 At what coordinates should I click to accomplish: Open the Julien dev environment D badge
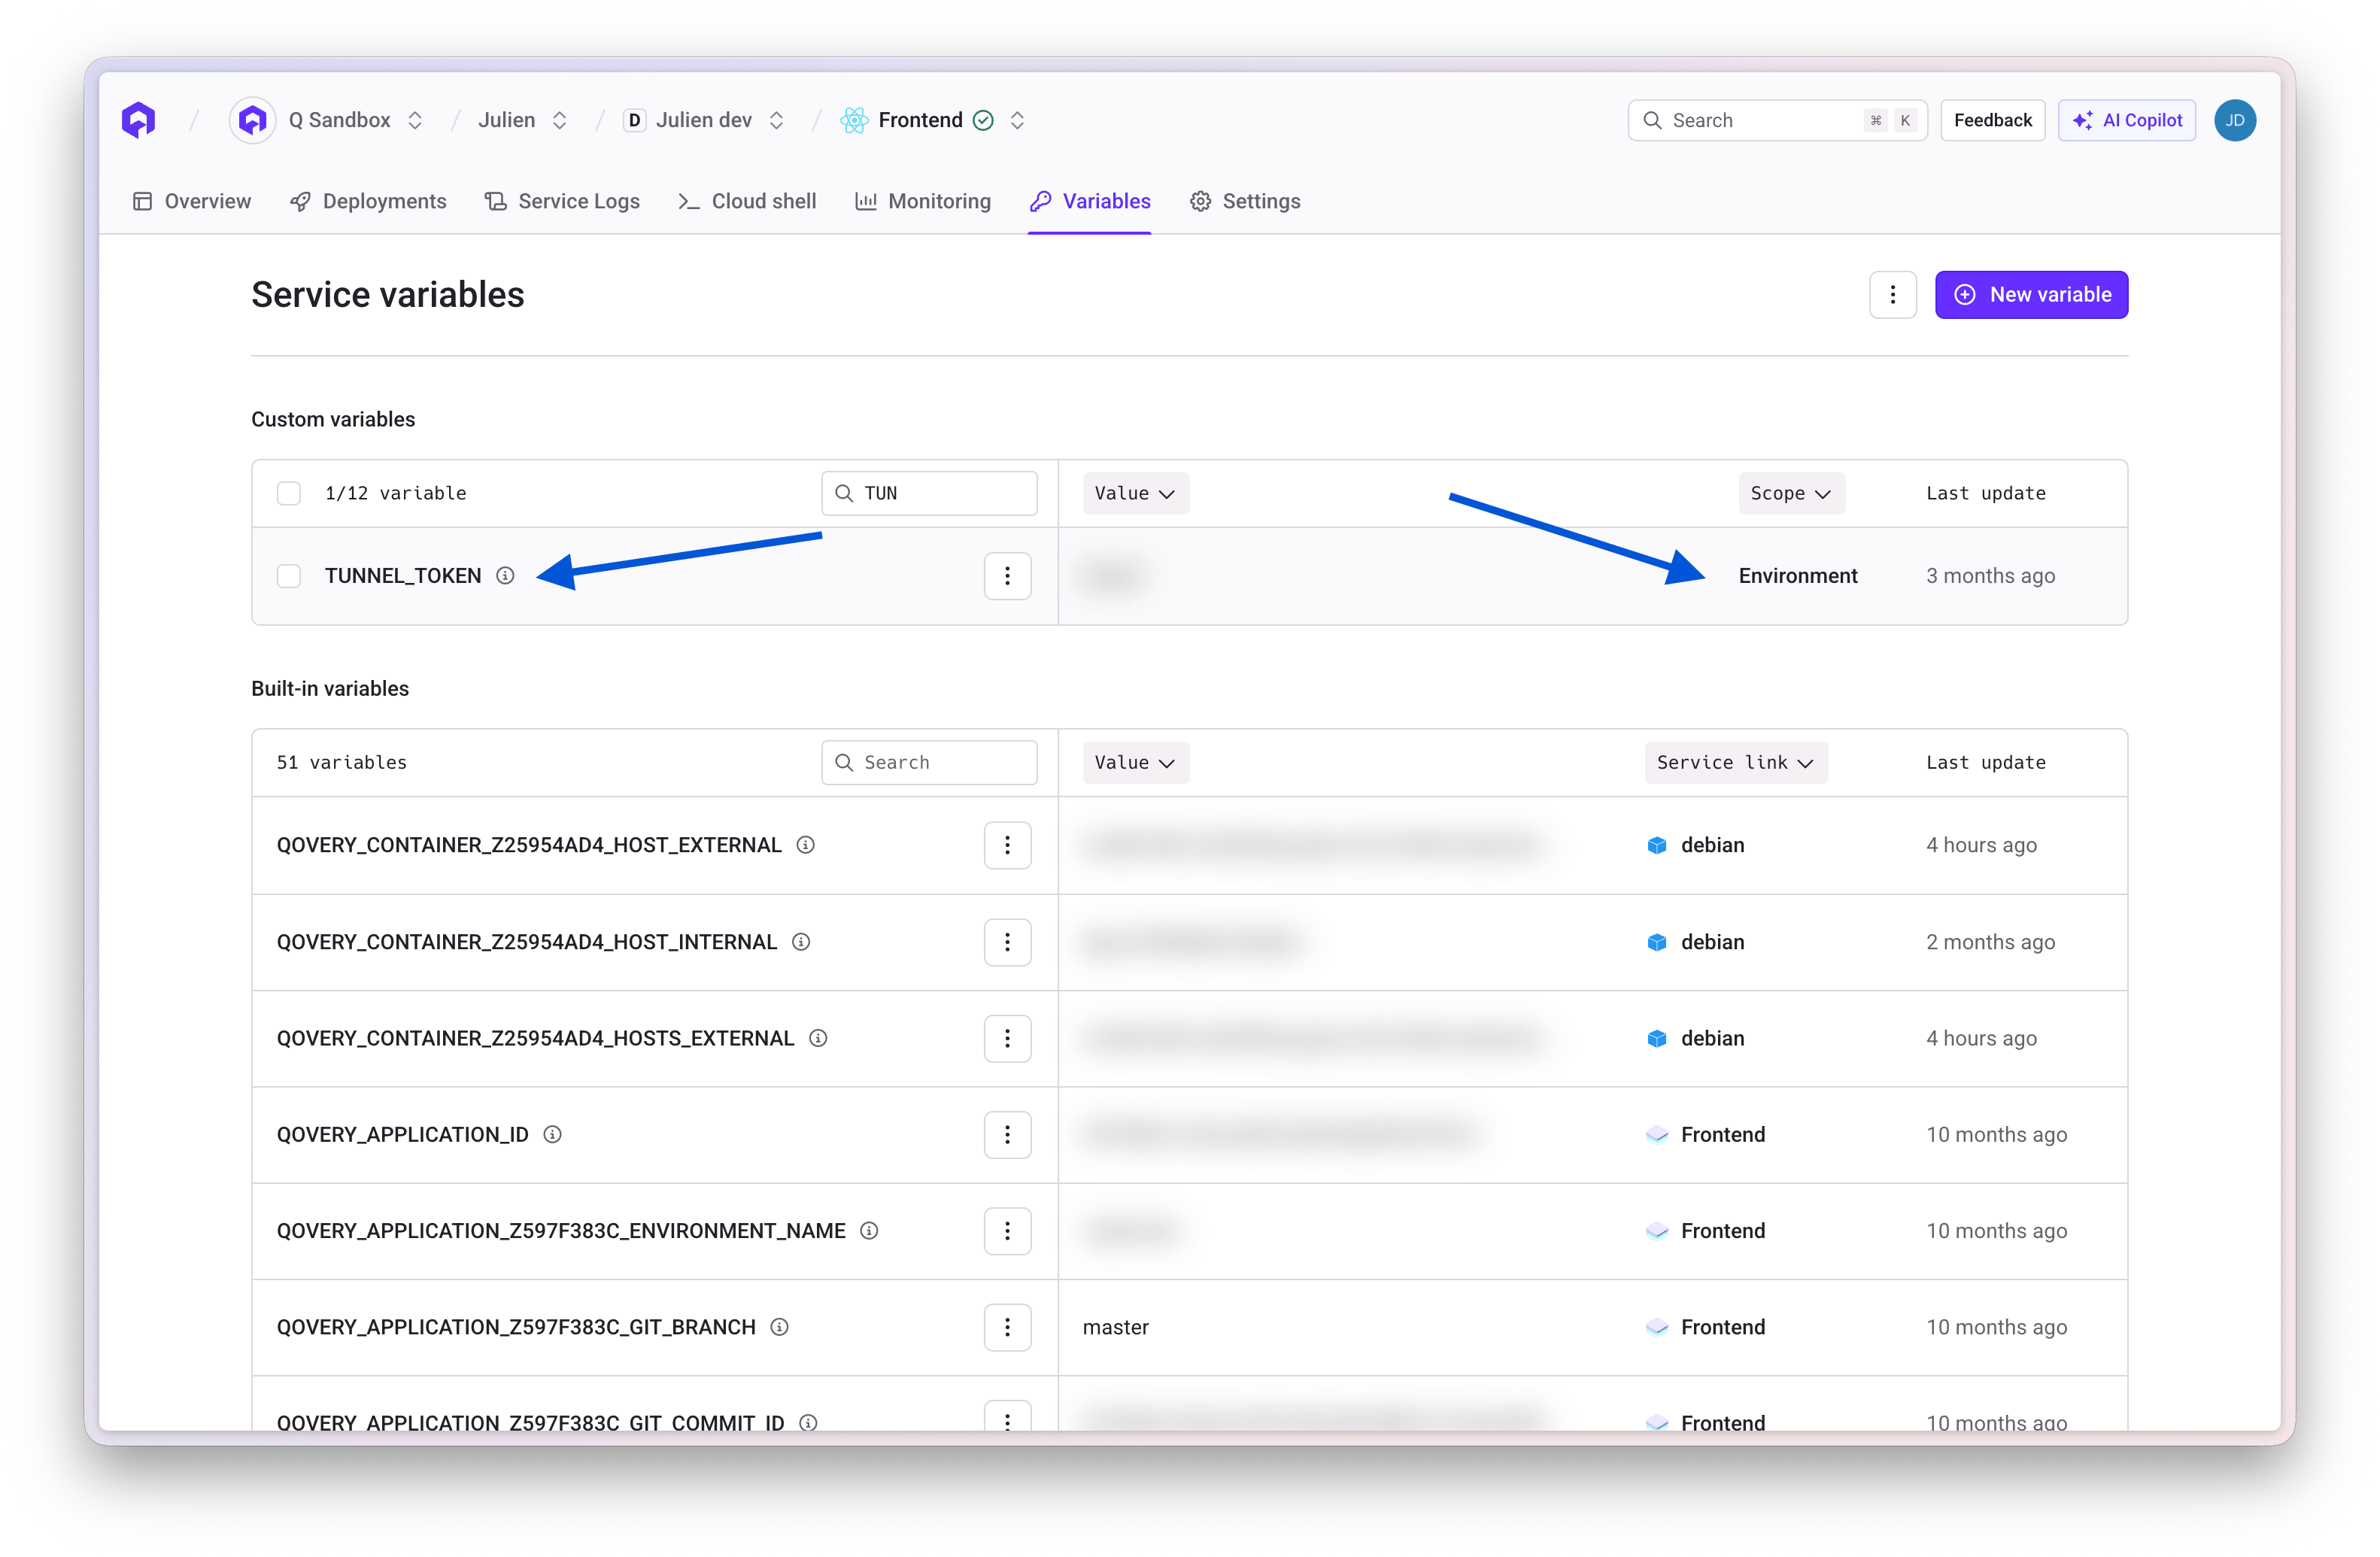coord(634,120)
